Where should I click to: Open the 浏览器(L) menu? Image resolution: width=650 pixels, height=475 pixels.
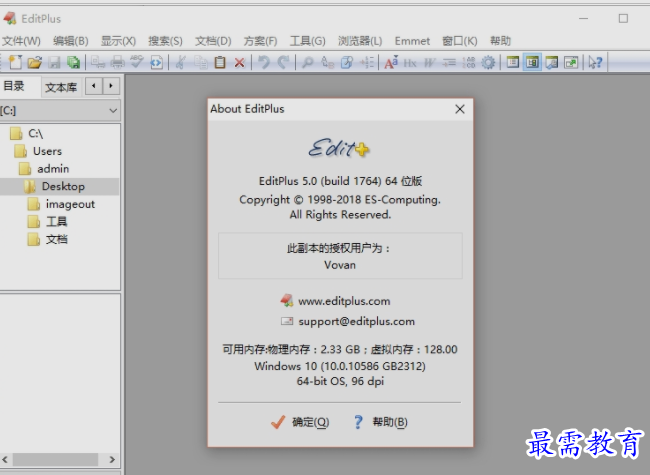pyautogui.click(x=360, y=41)
